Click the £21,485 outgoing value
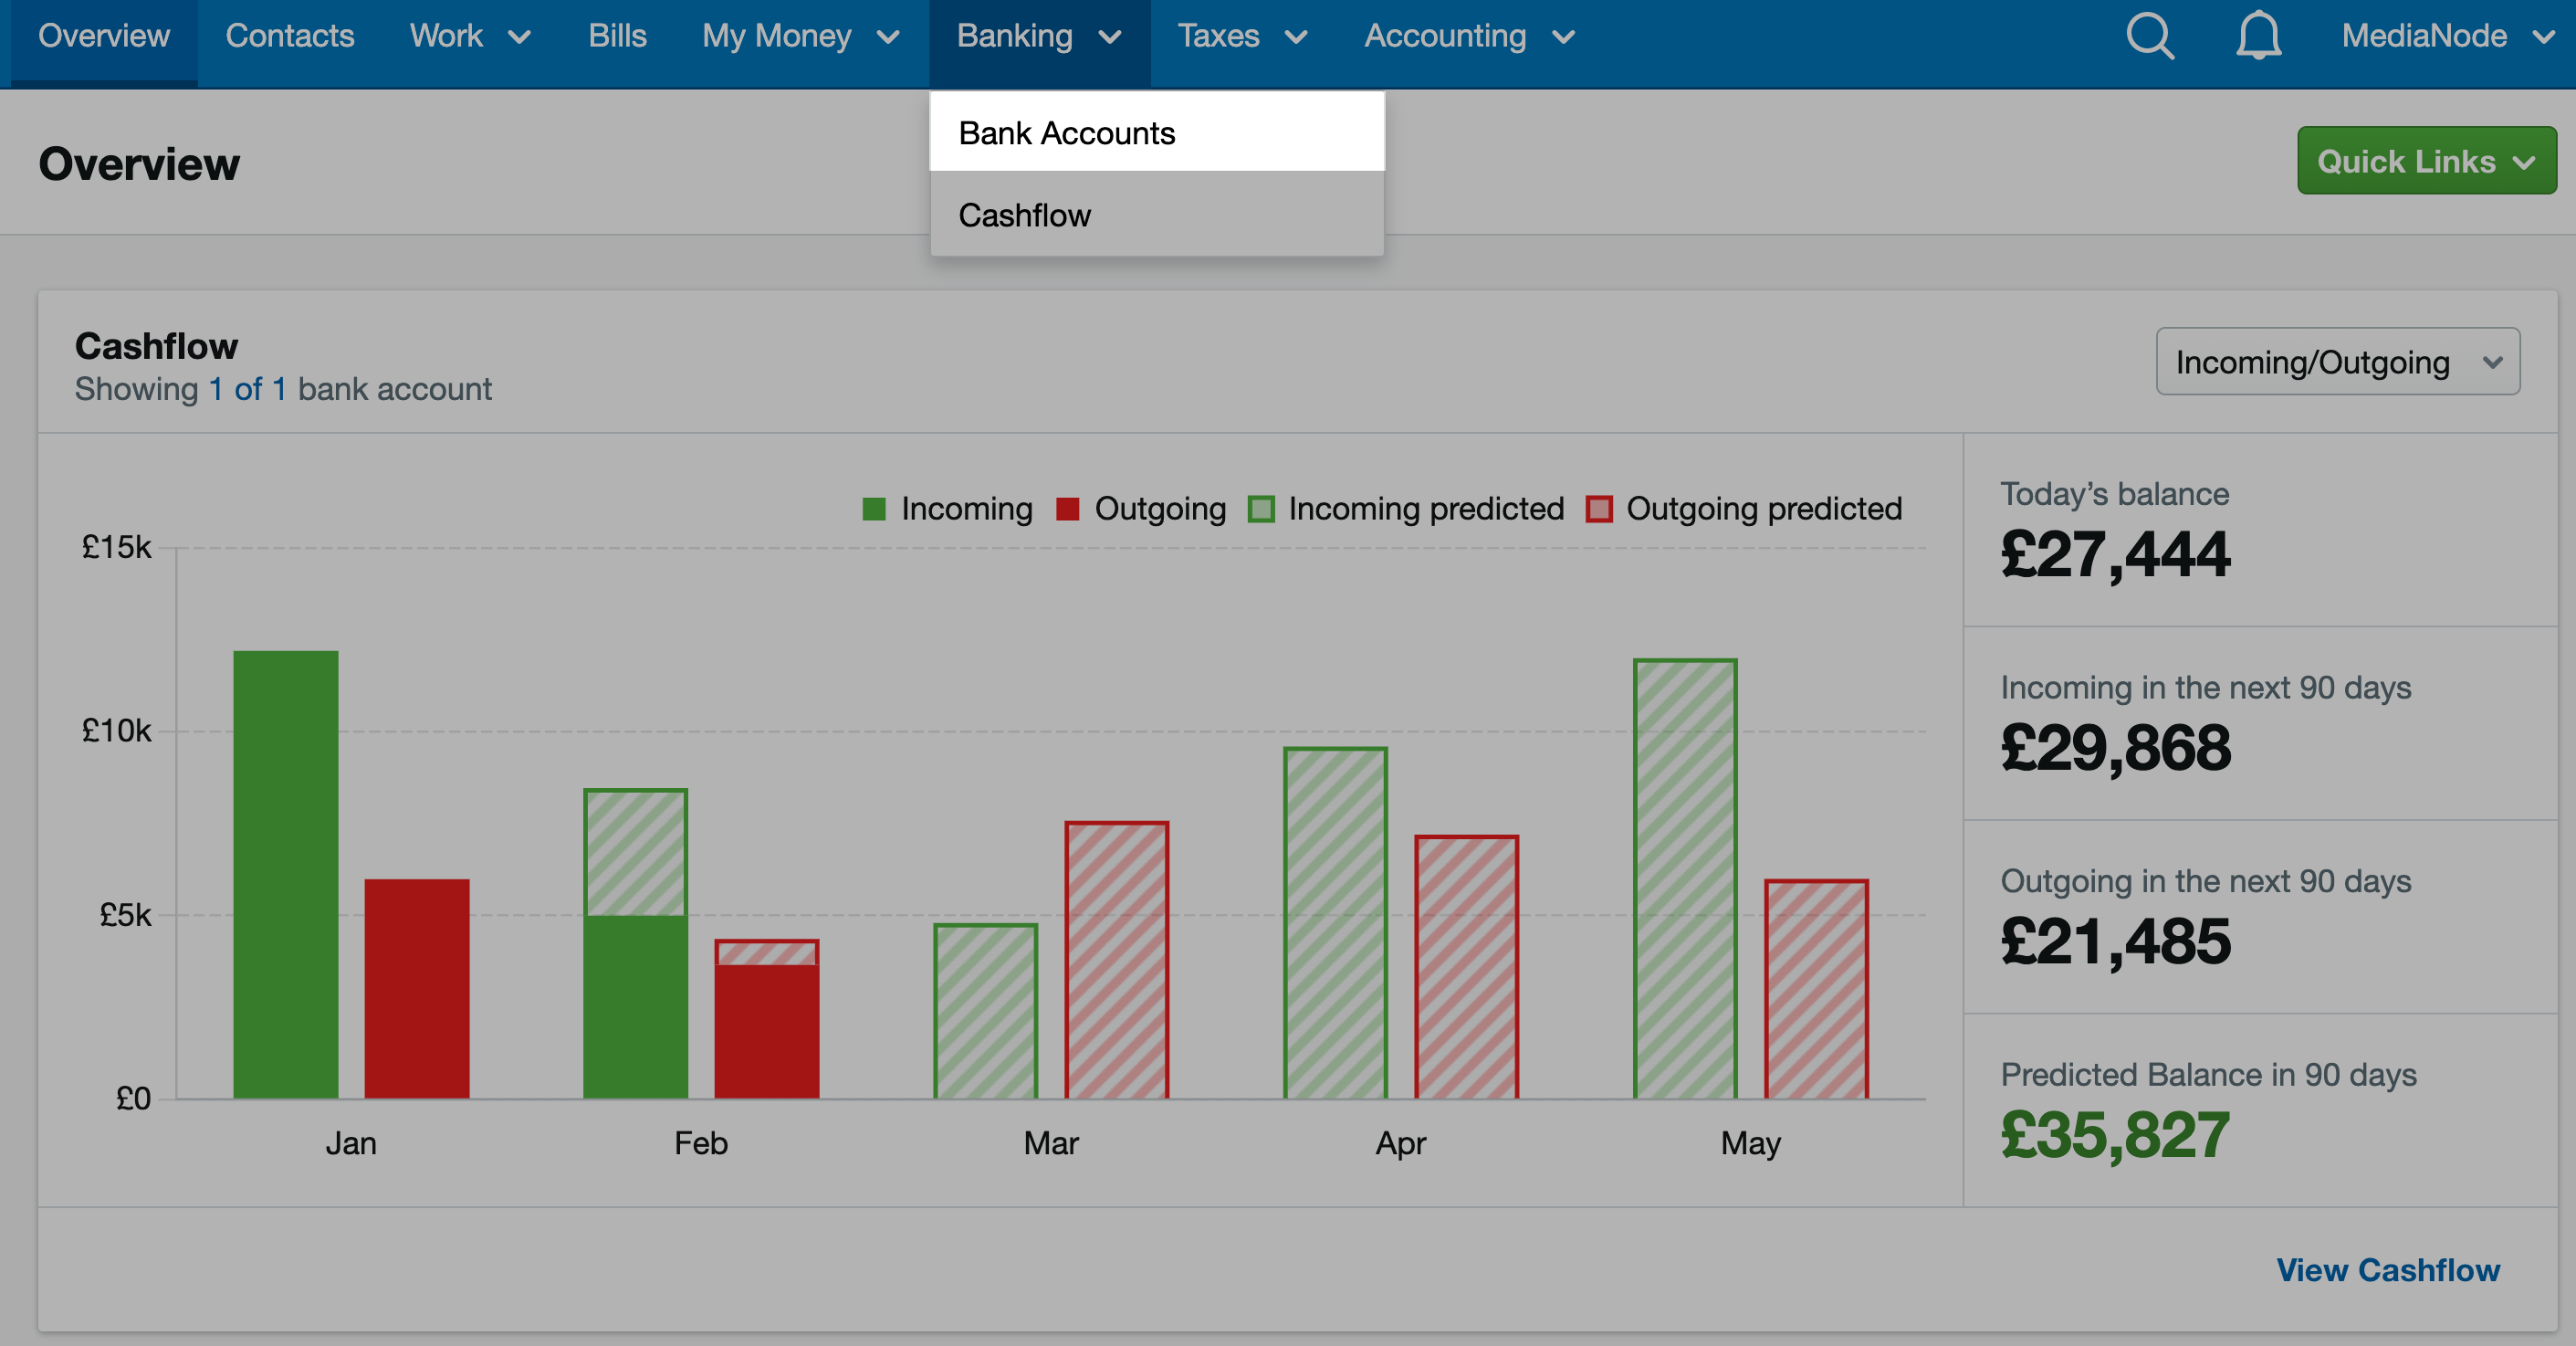This screenshot has height=1346, width=2576. click(x=2115, y=942)
